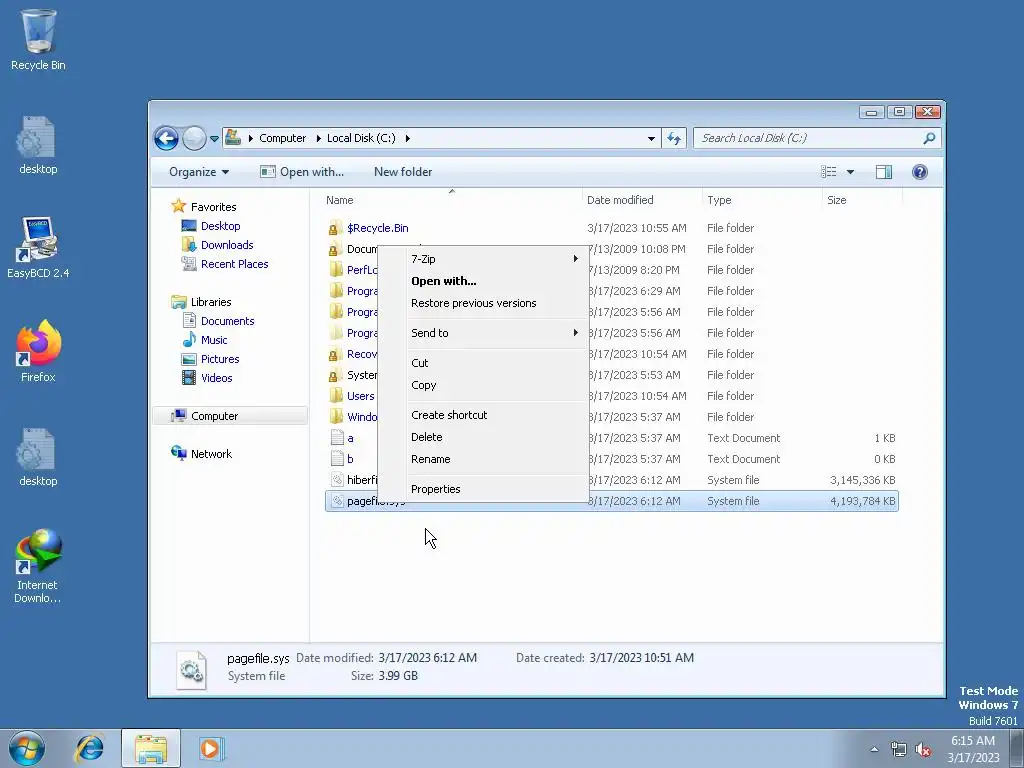
Task: Click the network tray icon
Action: [899, 750]
